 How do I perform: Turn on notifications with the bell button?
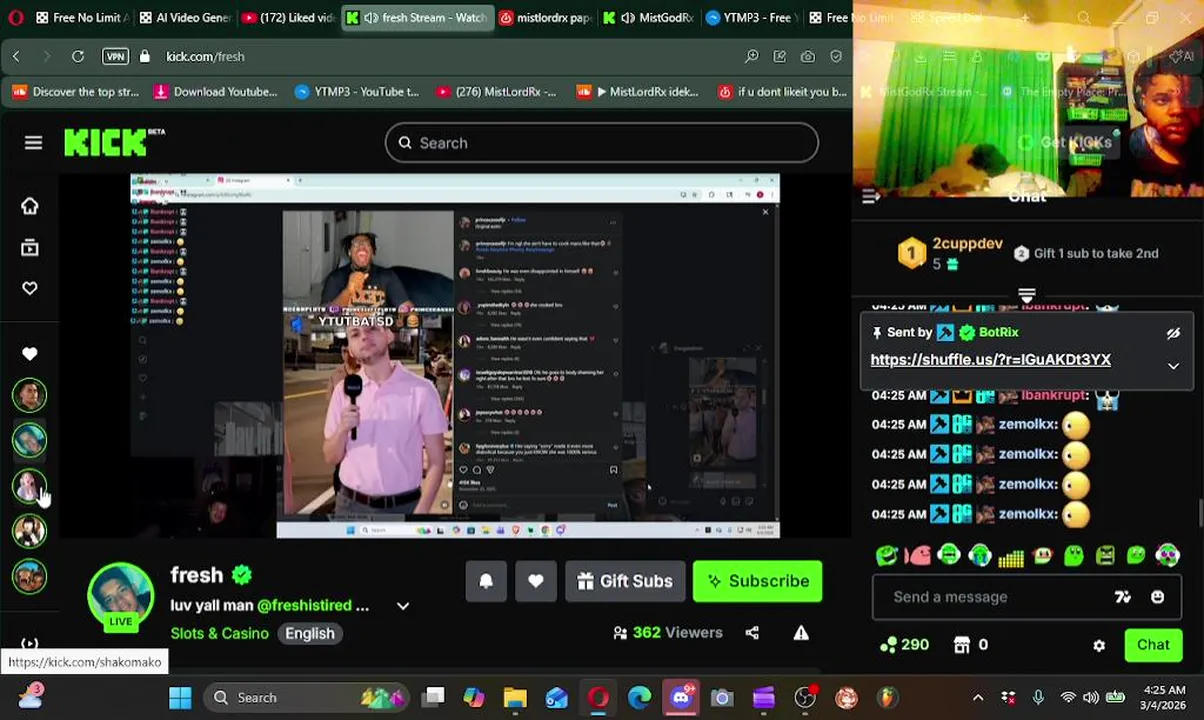coord(486,581)
